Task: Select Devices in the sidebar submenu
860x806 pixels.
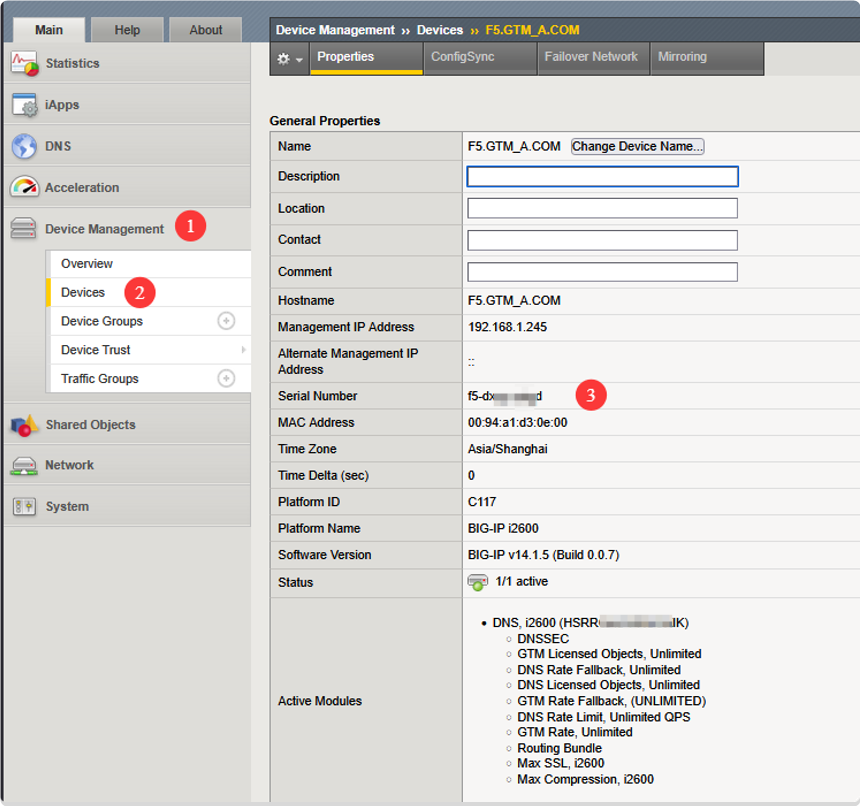Action: tap(151, 292)
